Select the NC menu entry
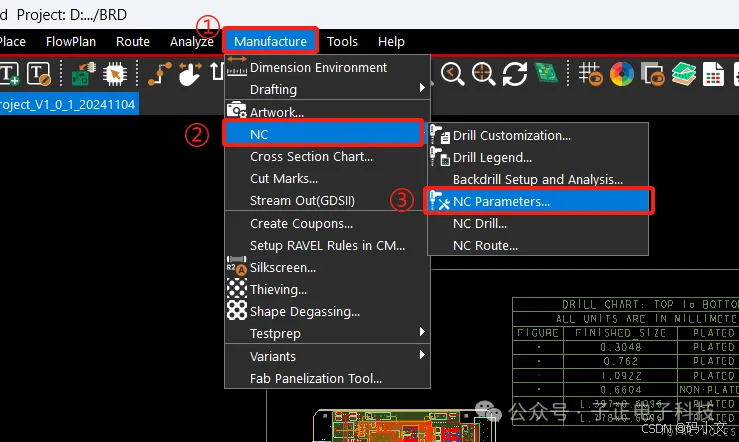The width and height of the screenshot is (739, 442). 323,134
